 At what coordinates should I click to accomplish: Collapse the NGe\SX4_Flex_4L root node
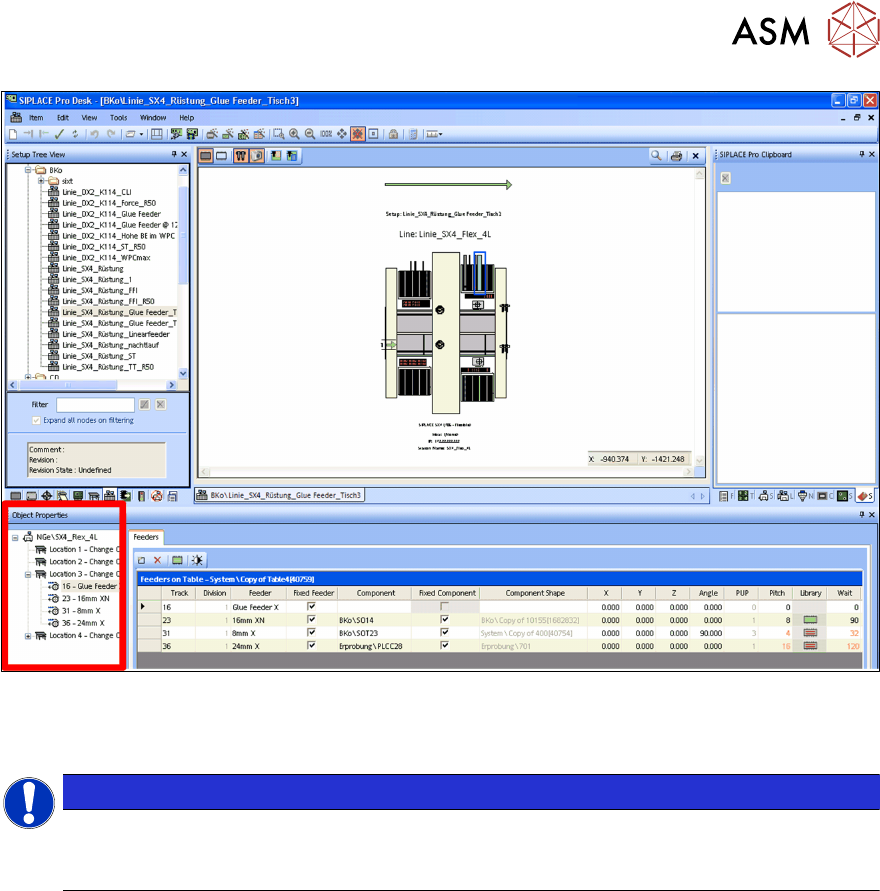(x=15, y=537)
